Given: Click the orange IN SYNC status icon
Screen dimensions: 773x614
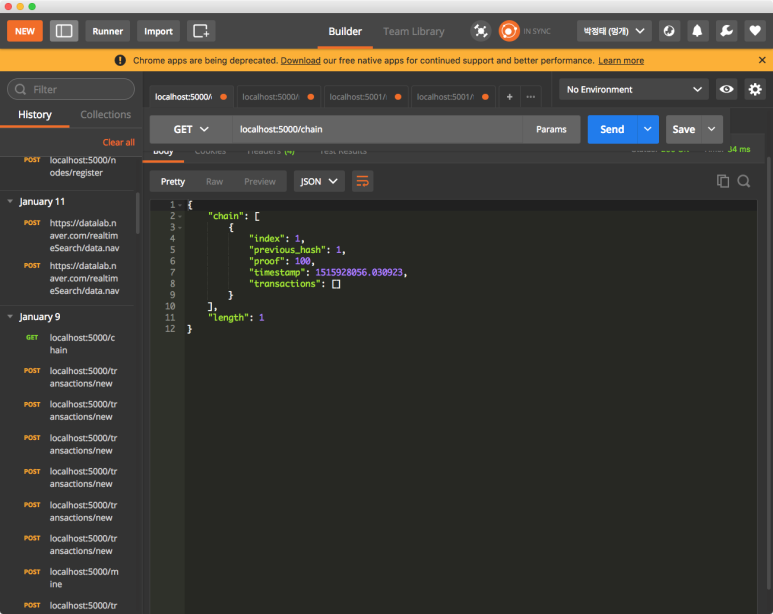Looking at the screenshot, I should point(509,31).
